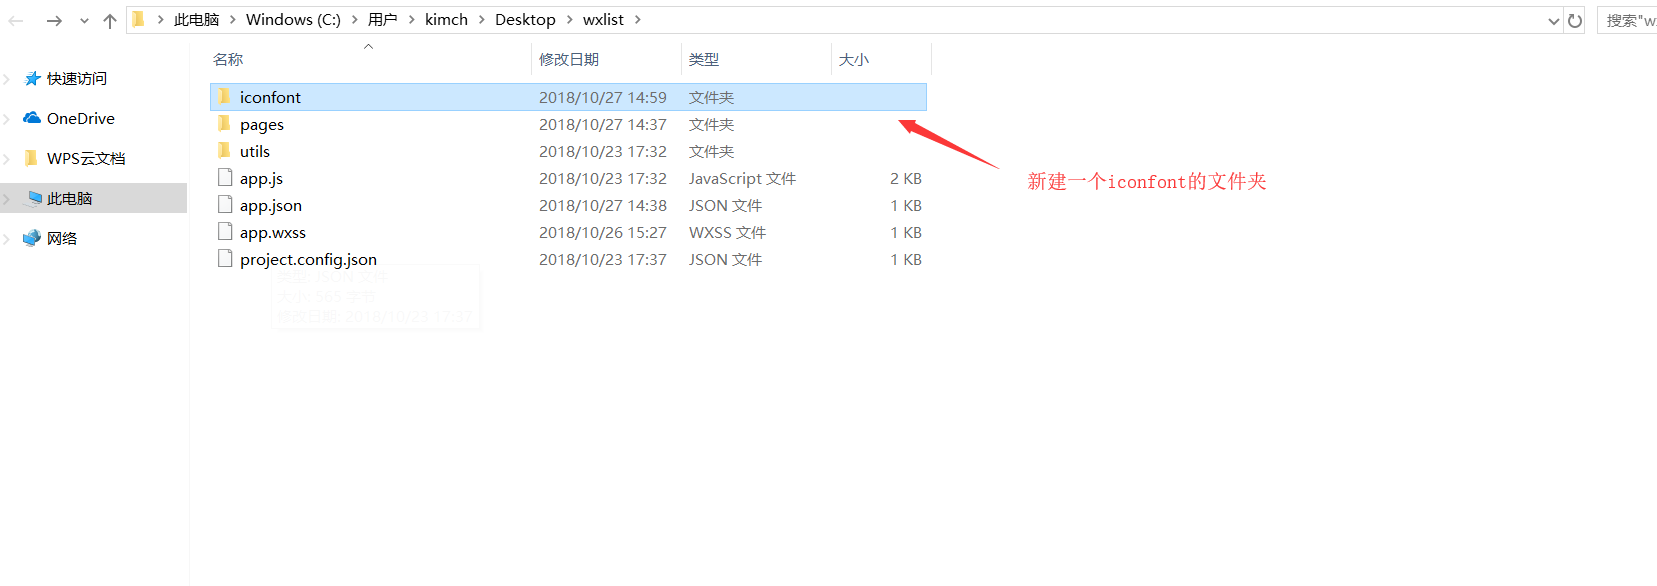This screenshot has width=1657, height=586.
Task: Expand the 快速访问 tree node
Action: coord(7,79)
